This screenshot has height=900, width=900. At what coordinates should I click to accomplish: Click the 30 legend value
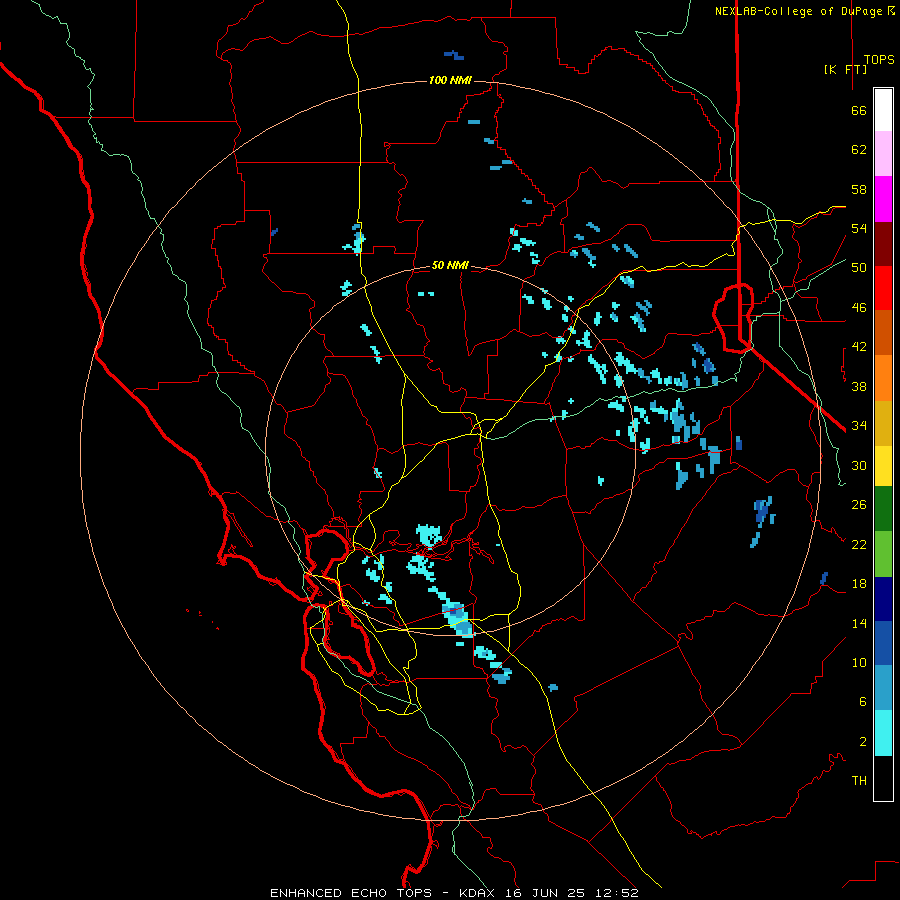[x=859, y=465]
